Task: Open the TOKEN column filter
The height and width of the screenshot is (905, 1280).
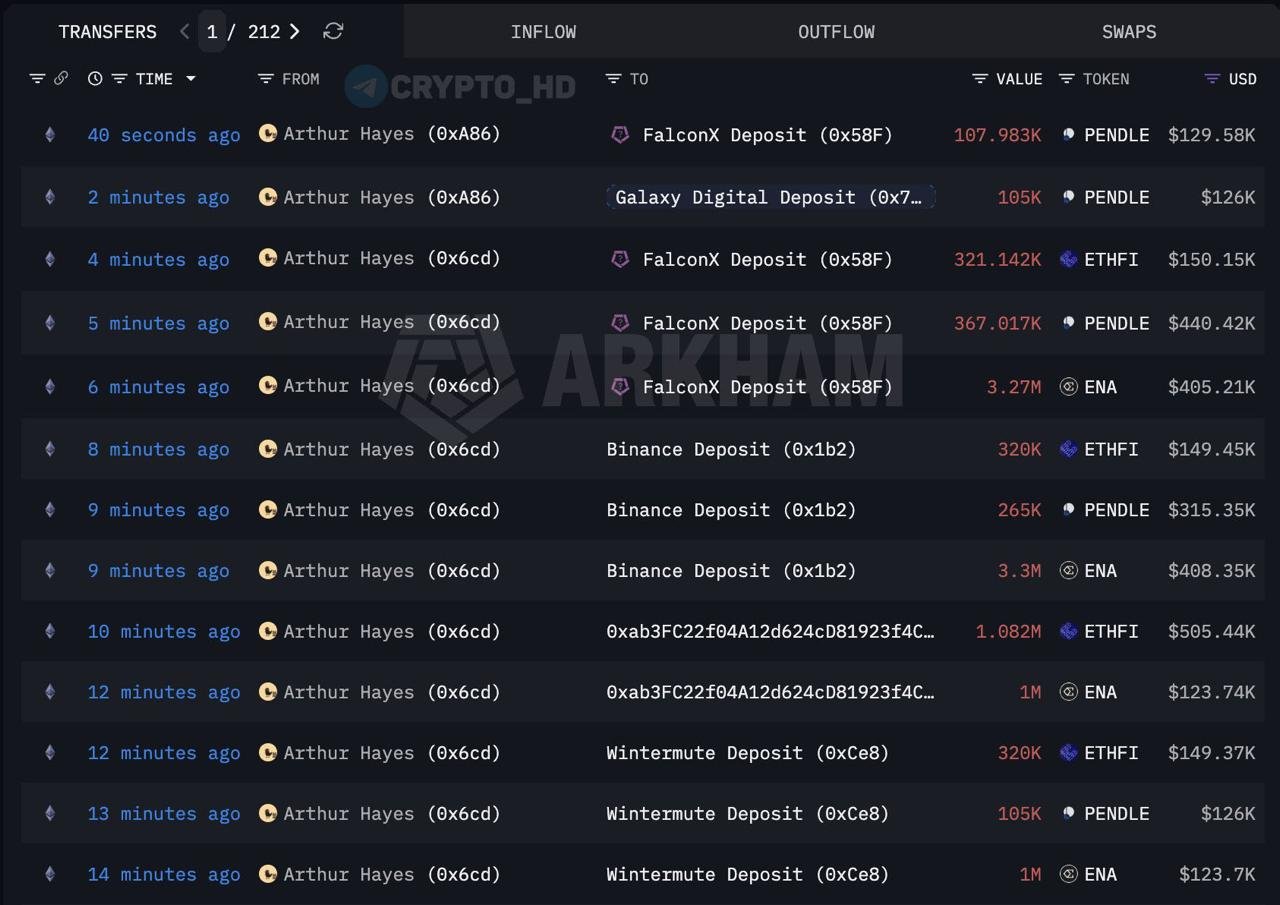Action: point(1067,78)
